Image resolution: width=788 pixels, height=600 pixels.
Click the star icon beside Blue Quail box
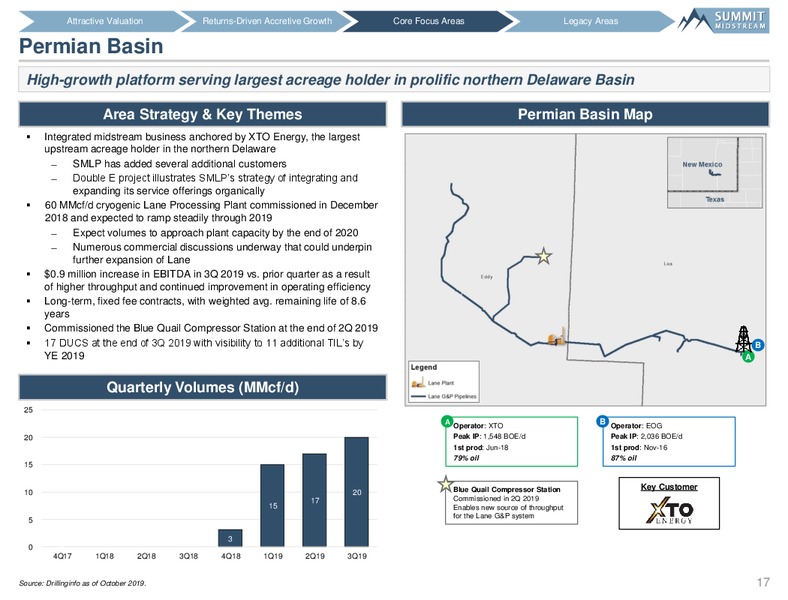tap(445, 484)
